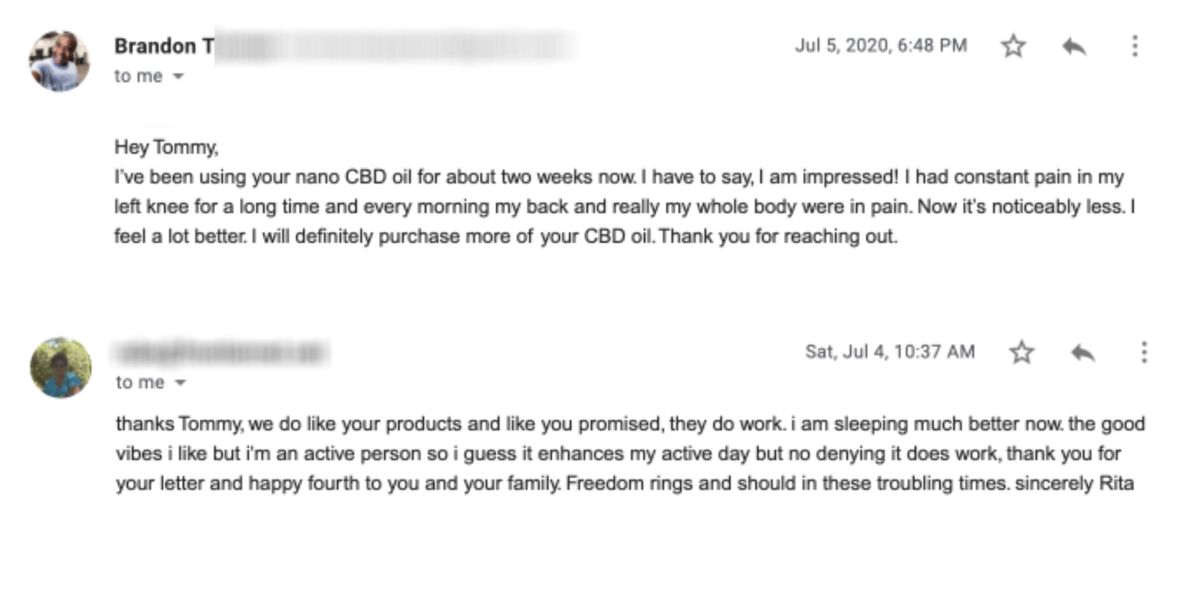The width and height of the screenshot is (1200, 597).
Task: Reply to Brandon T's message
Action: coord(1074,46)
